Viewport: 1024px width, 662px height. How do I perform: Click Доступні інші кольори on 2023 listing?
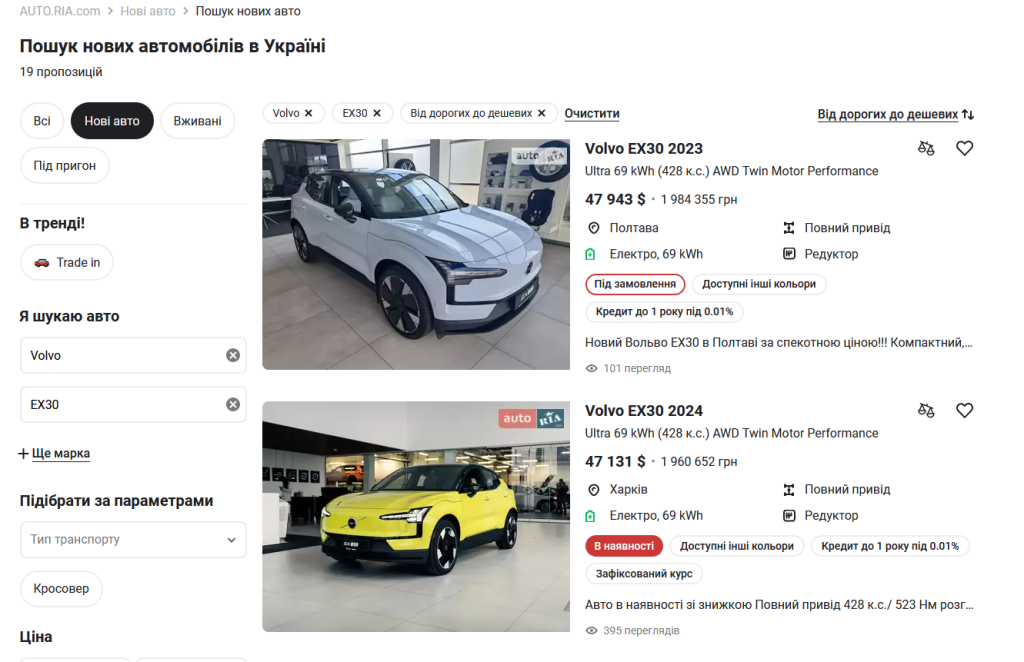point(759,284)
